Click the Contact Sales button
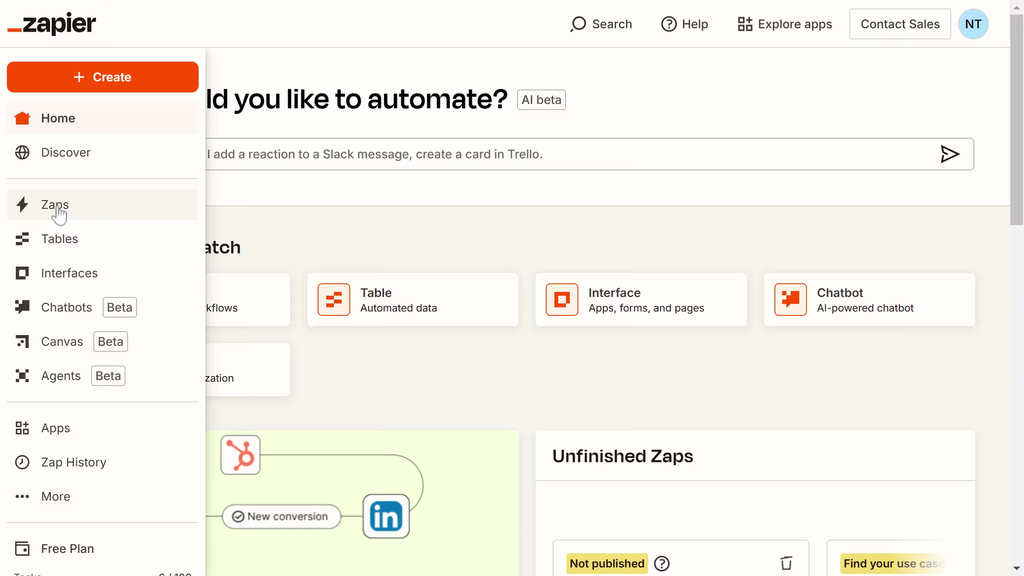This screenshot has width=1024, height=576. tap(899, 24)
